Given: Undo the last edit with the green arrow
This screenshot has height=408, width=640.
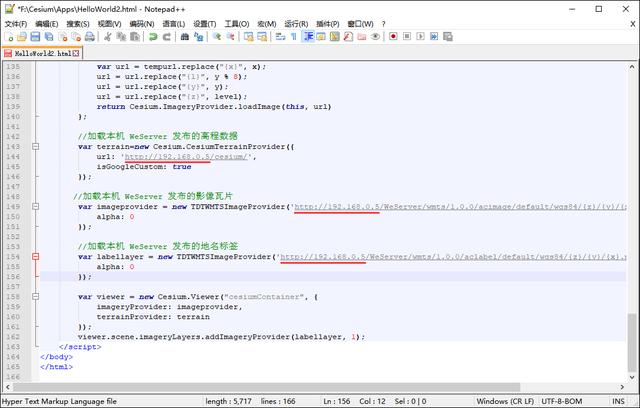Looking at the screenshot, I should pos(153,37).
